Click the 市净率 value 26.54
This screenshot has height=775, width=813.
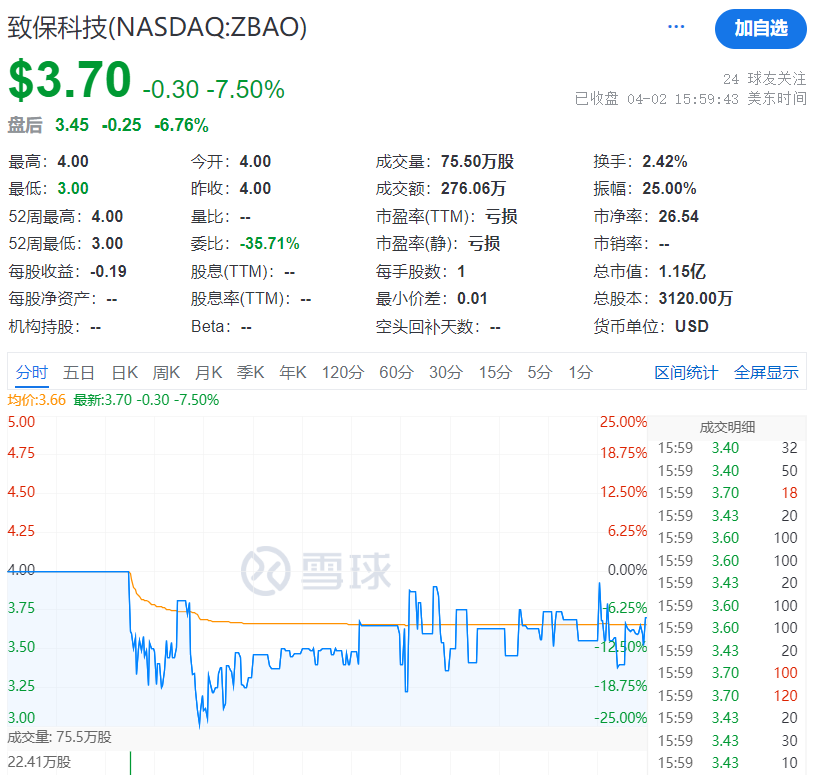pyautogui.click(x=678, y=216)
